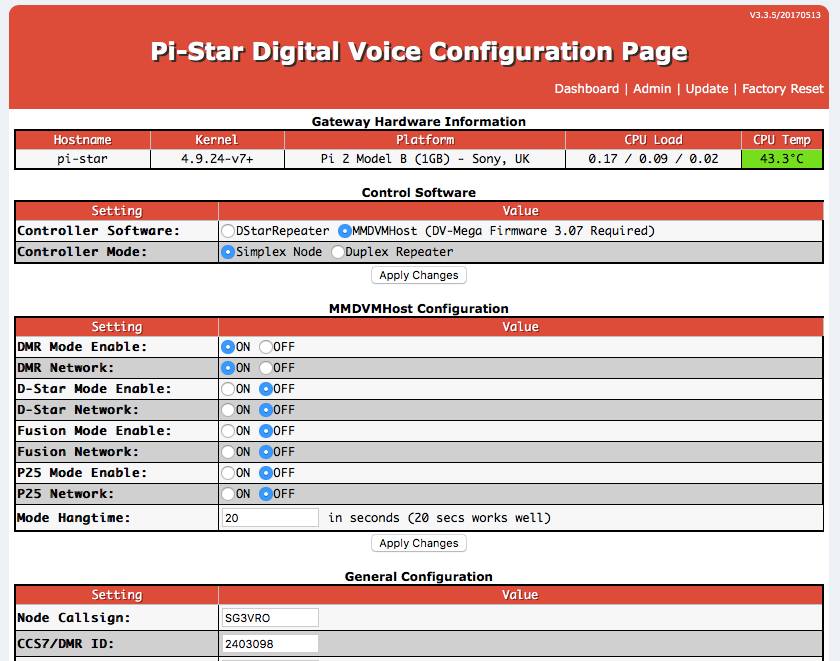The height and width of the screenshot is (661, 840).
Task: Set Fusion Network to OFF
Action: coord(266,452)
